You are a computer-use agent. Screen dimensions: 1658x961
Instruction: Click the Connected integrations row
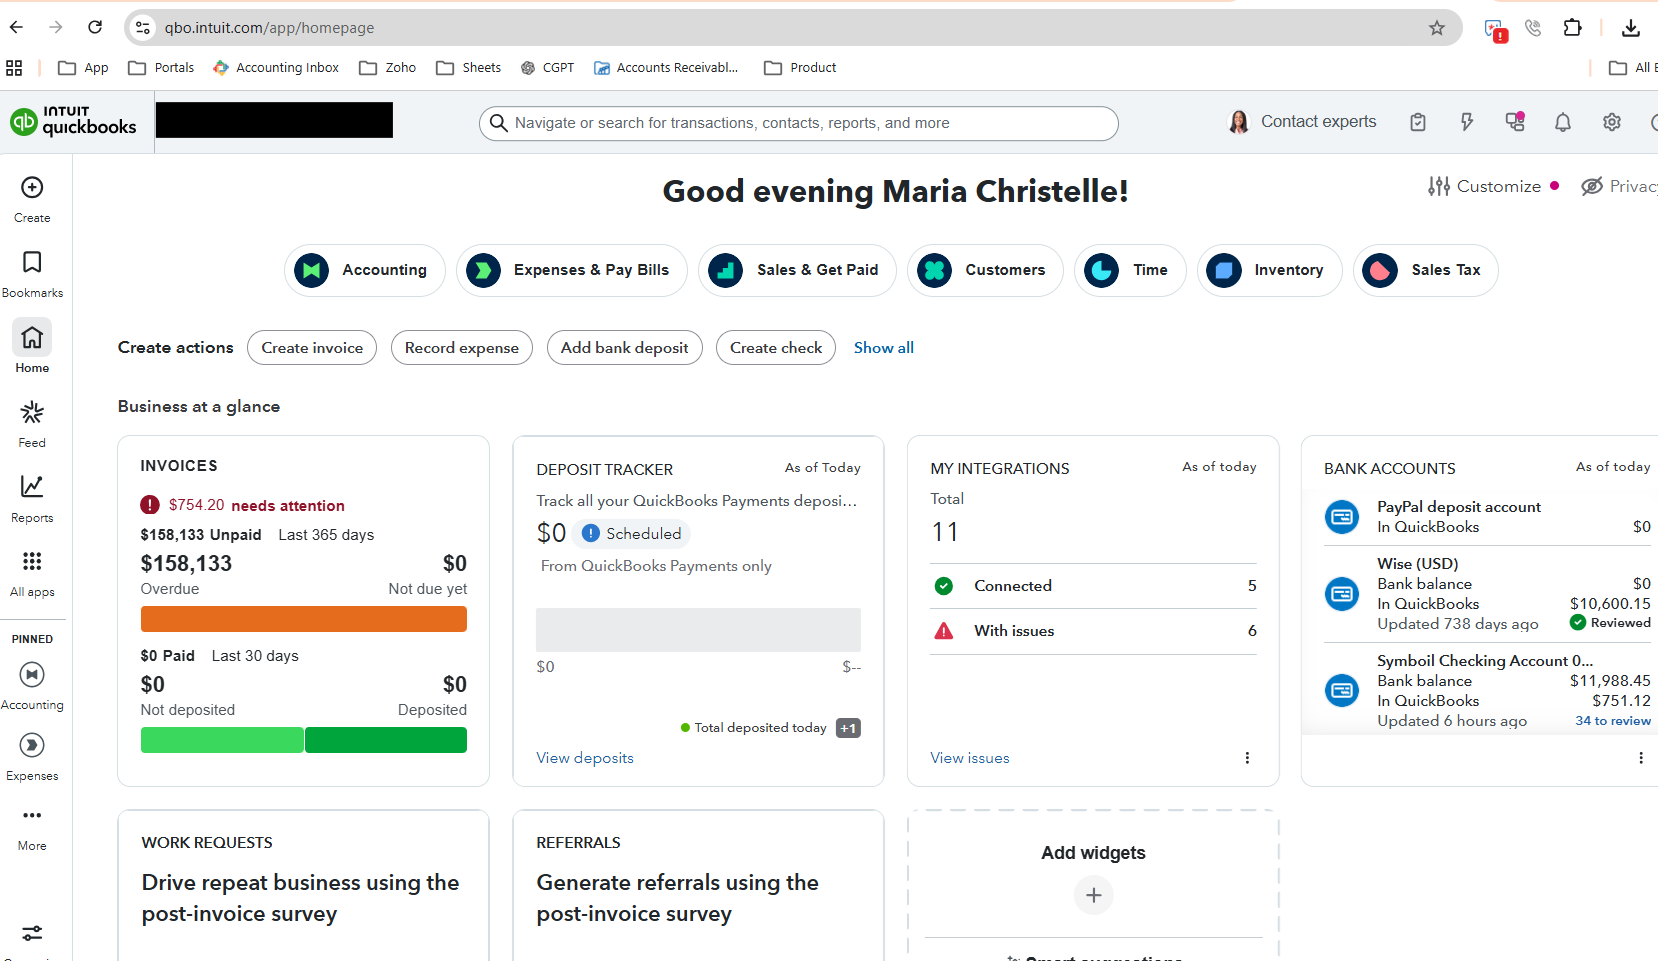(x=1093, y=586)
